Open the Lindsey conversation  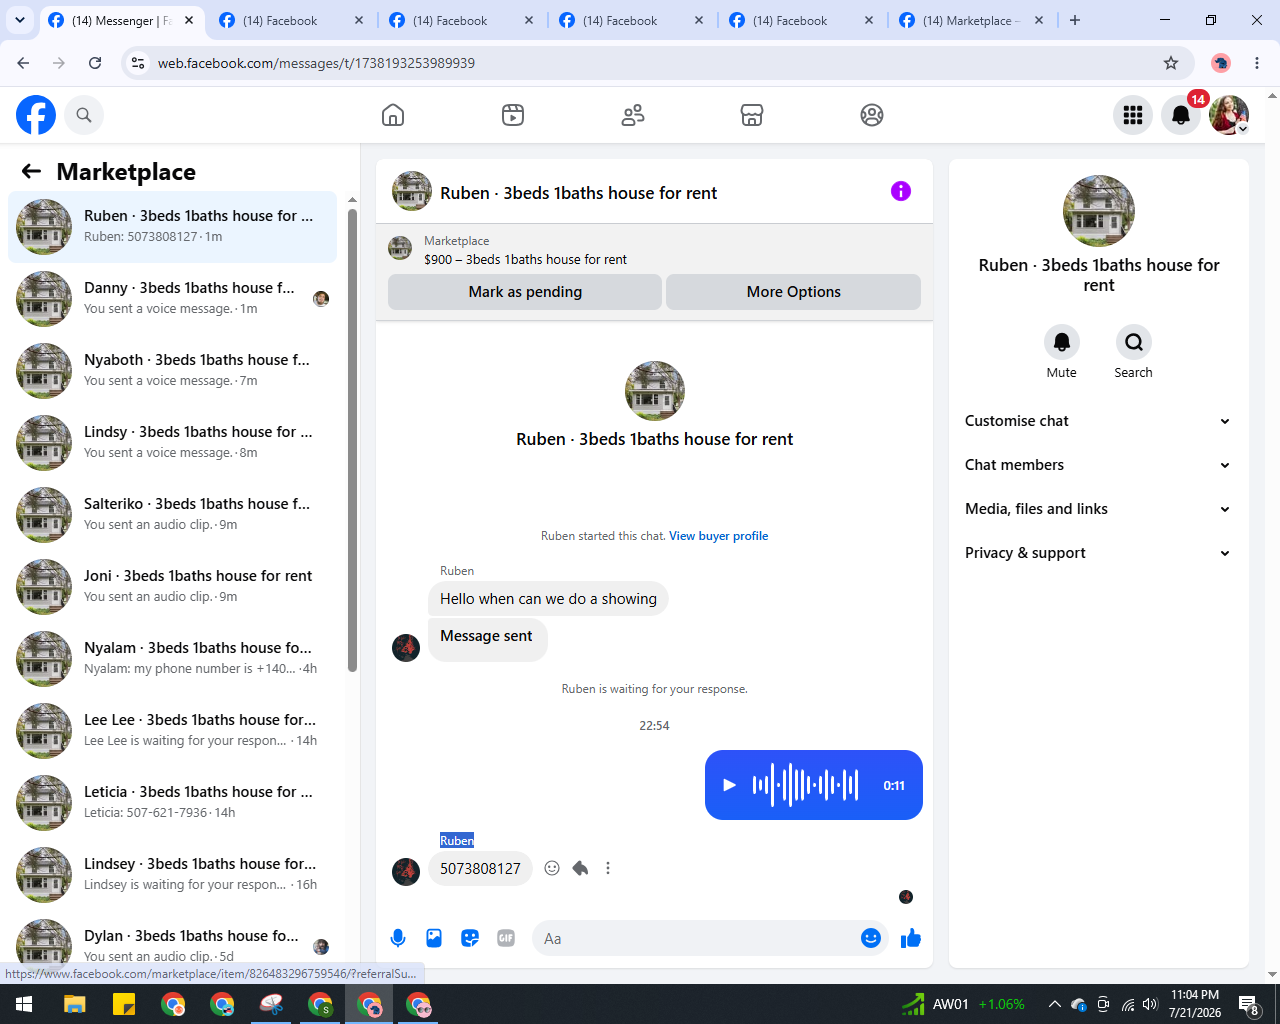click(x=172, y=875)
